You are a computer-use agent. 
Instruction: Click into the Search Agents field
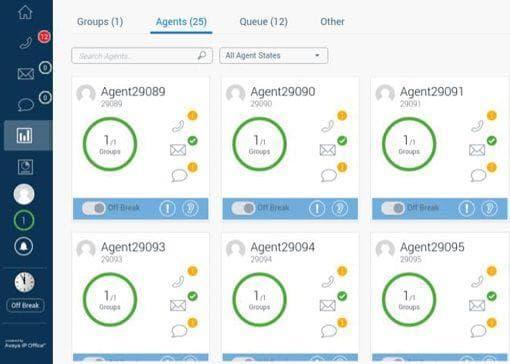click(x=142, y=56)
